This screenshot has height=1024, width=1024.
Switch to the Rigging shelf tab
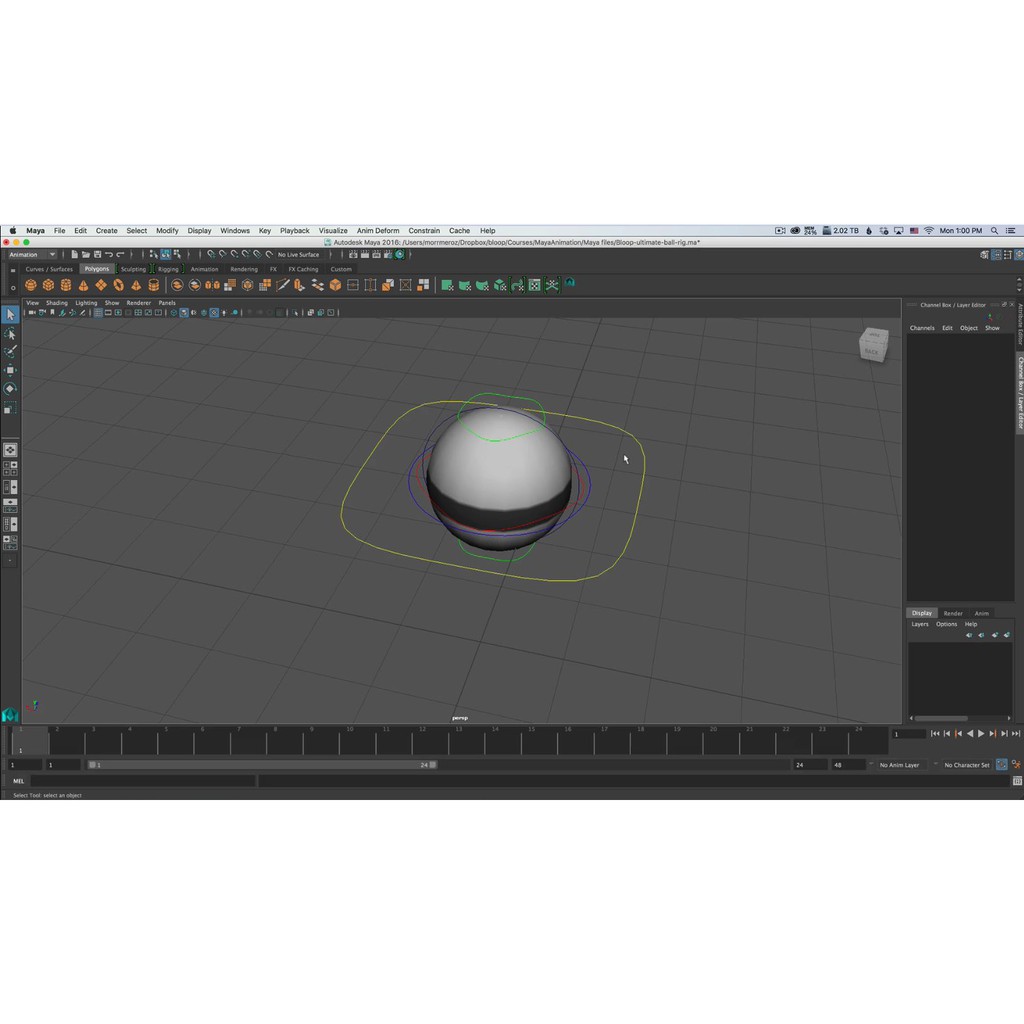(x=168, y=269)
